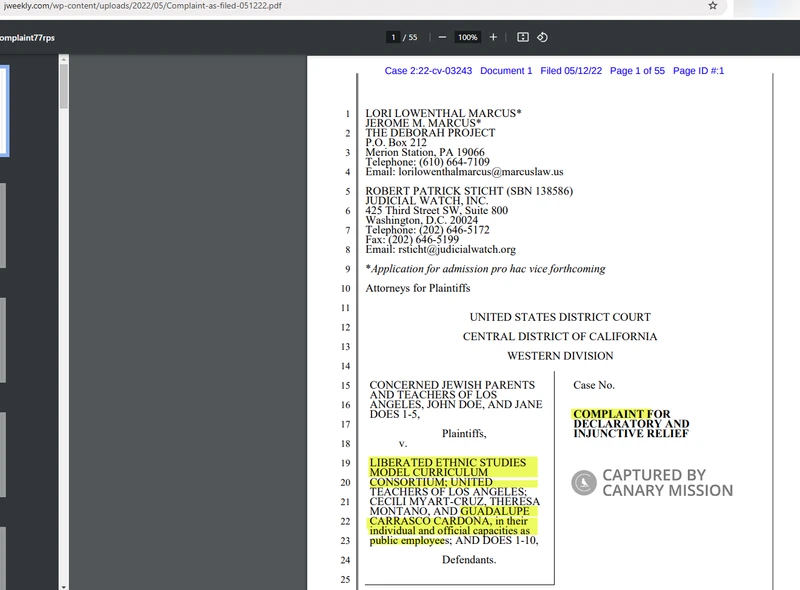The image size is (800, 590).
Task: Click 'Telephone: (610) 664-7109' line
Action: pyautogui.click(x=428, y=162)
